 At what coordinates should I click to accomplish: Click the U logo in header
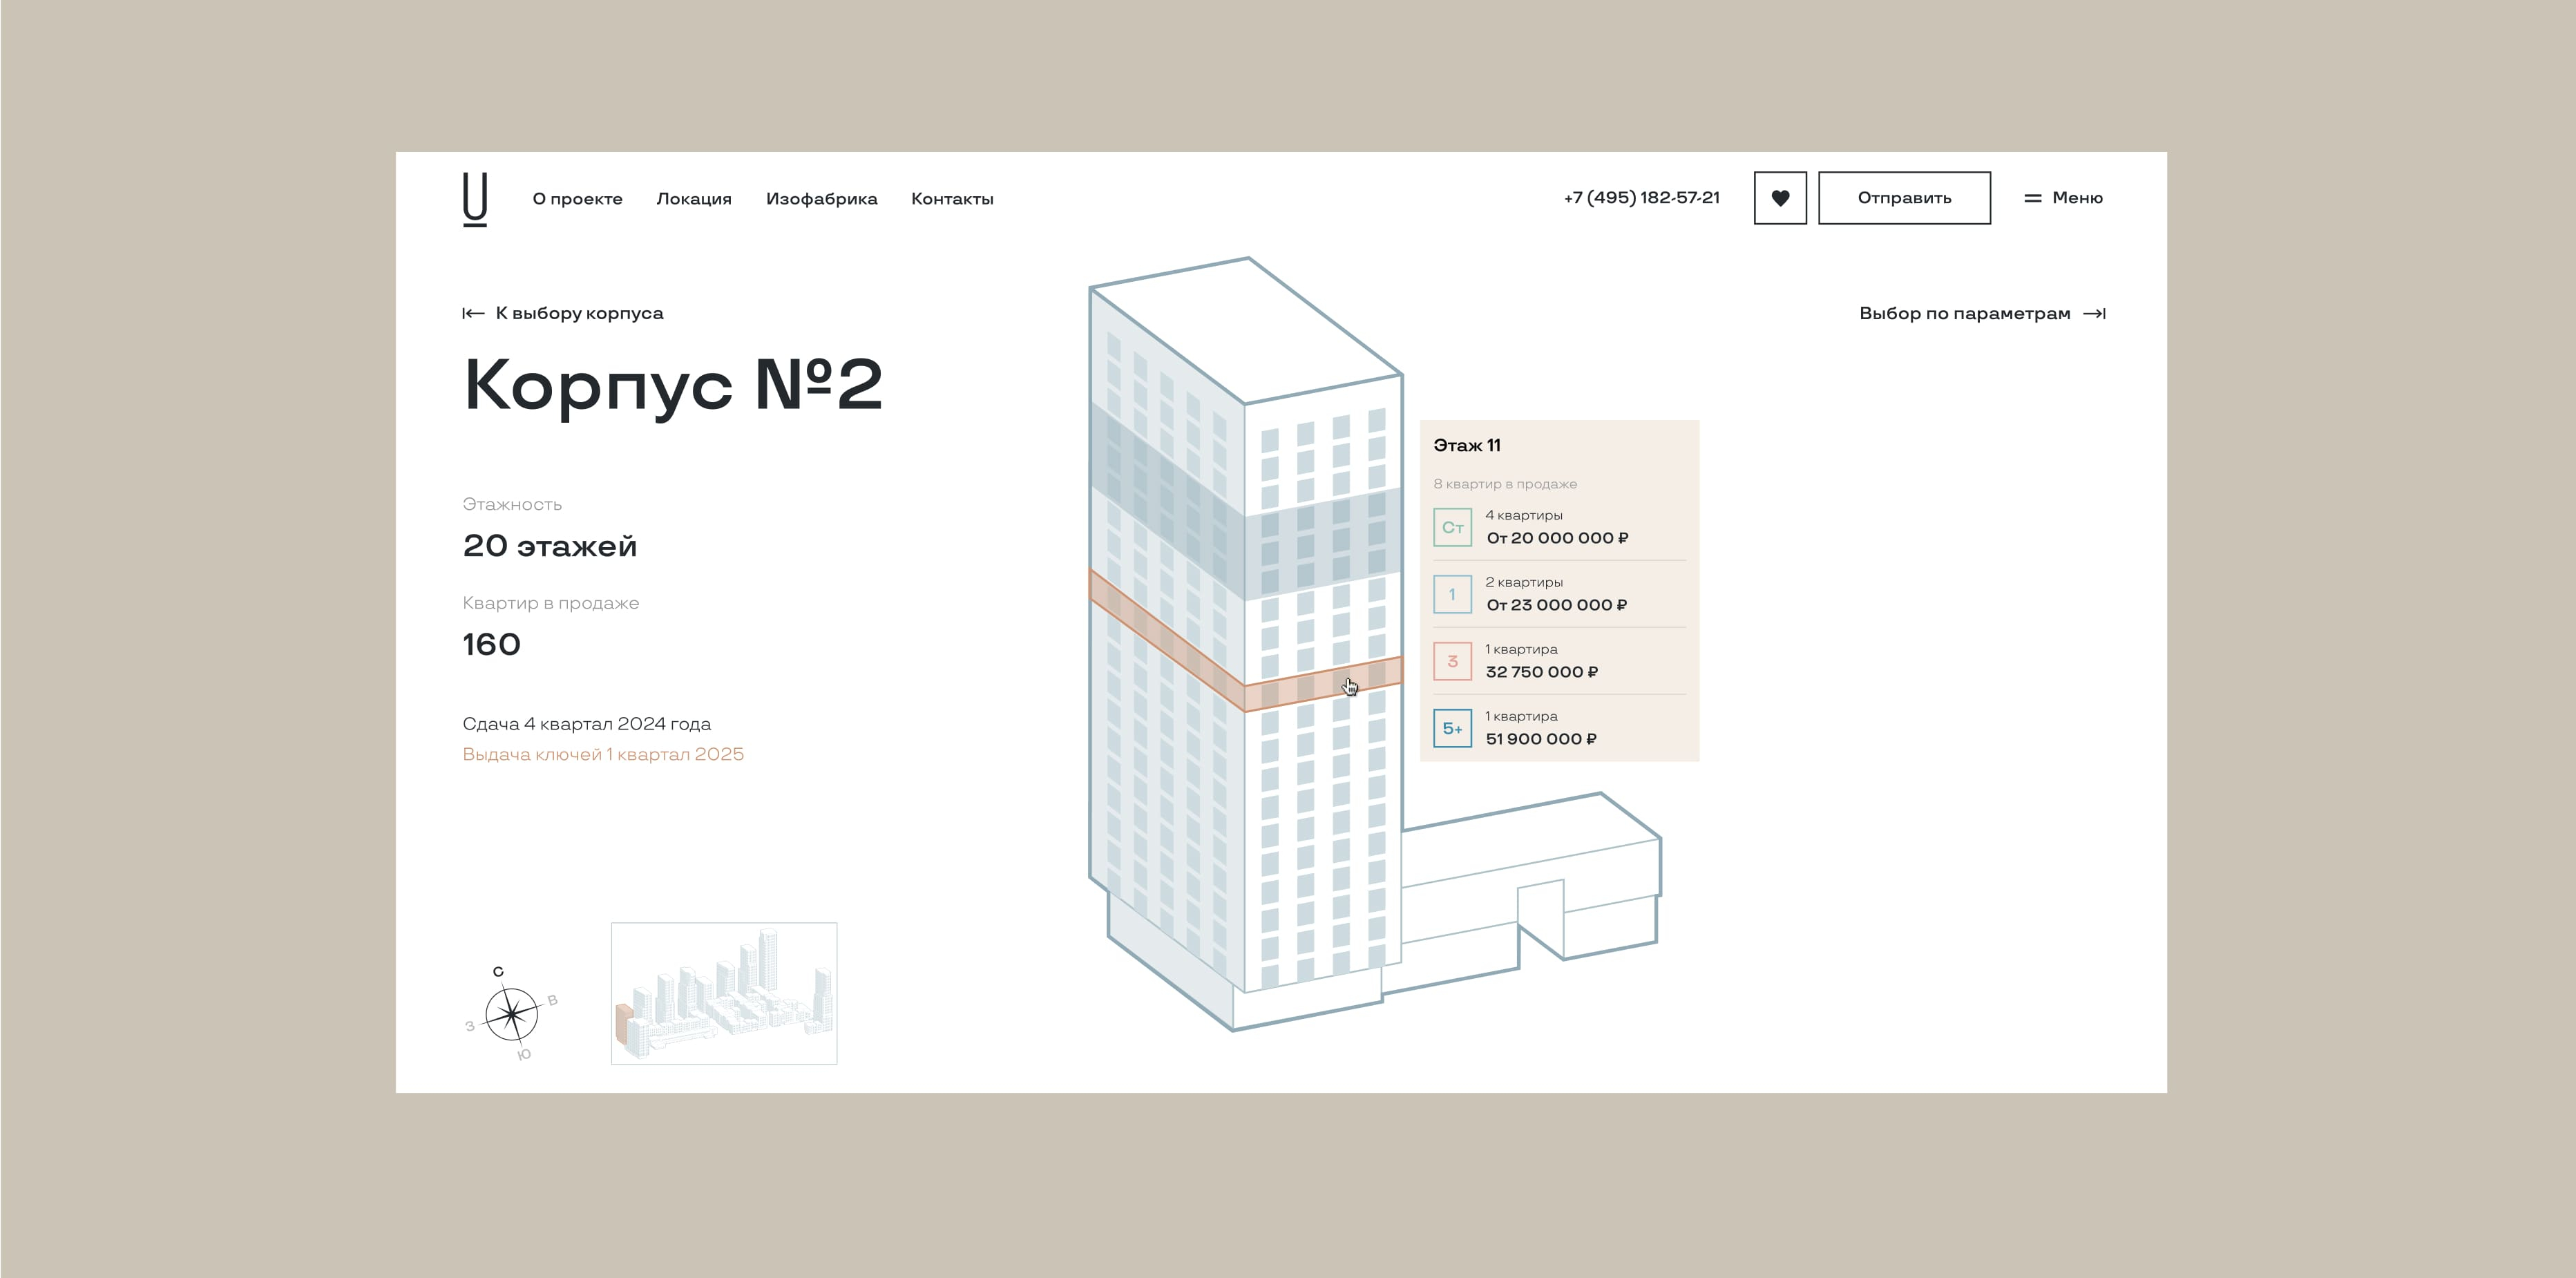[x=475, y=199]
